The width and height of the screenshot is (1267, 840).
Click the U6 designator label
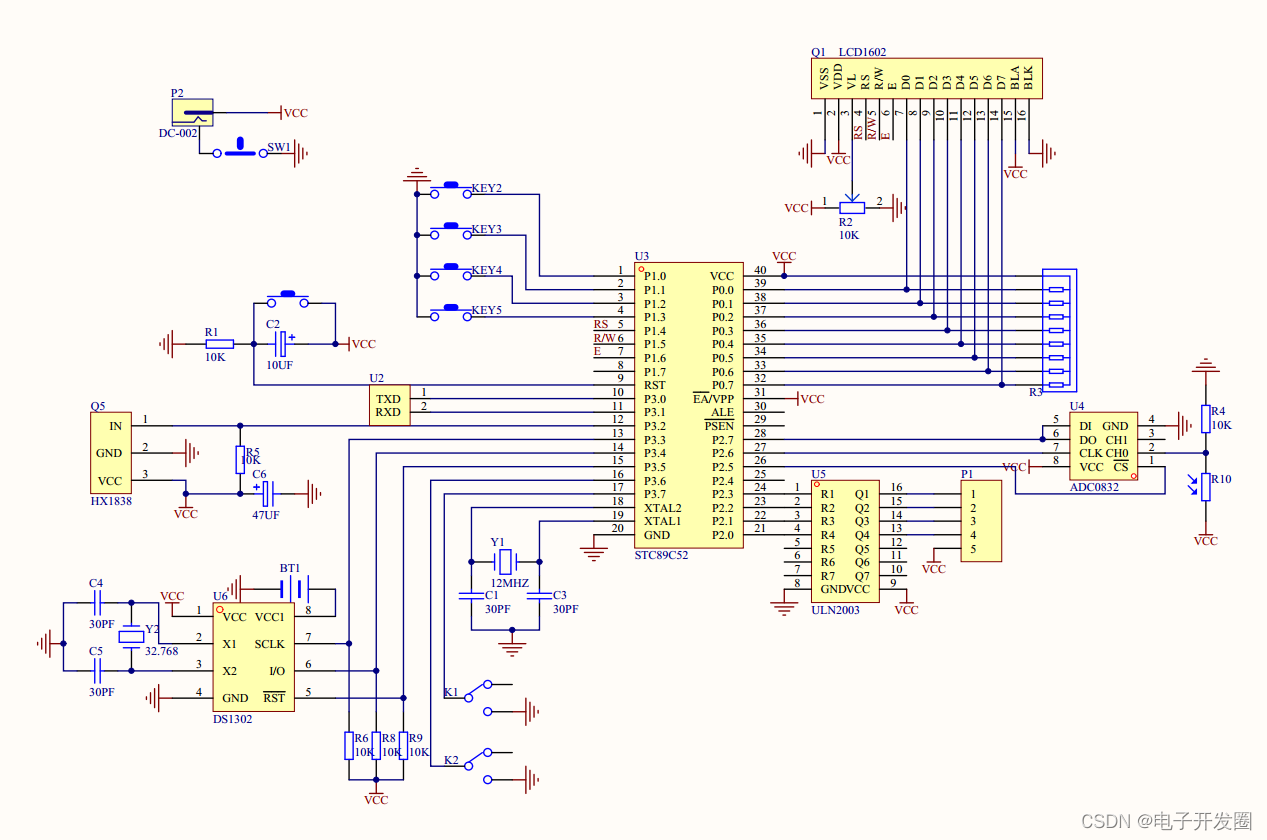[x=220, y=596]
